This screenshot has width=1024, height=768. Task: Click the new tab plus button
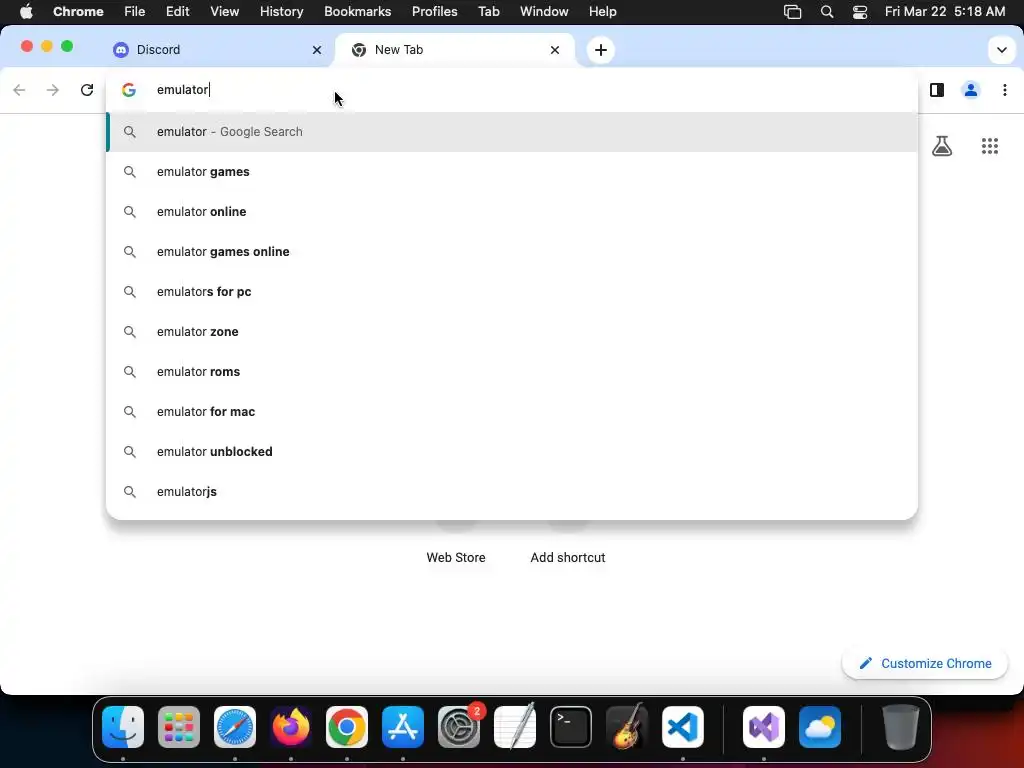(601, 50)
